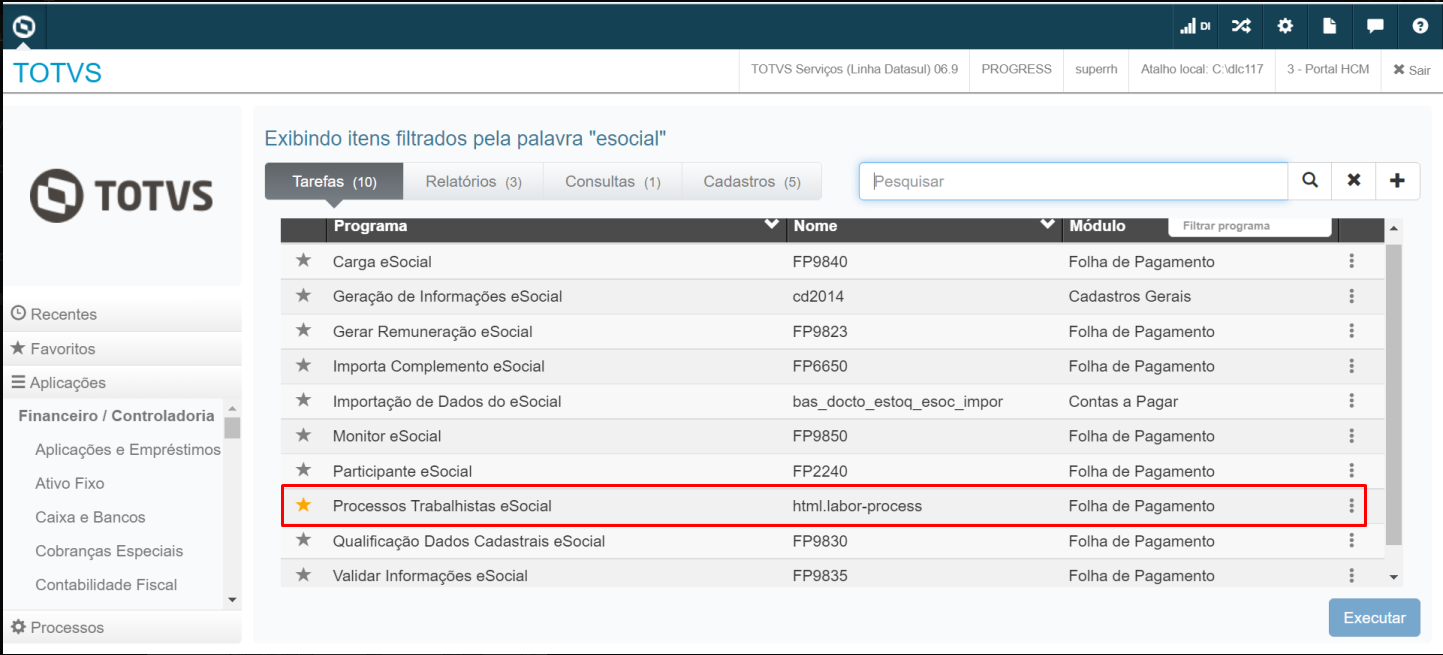Toggle favorite star for Geração de Informações eSocial
This screenshot has height=655, width=1443.
[304, 296]
